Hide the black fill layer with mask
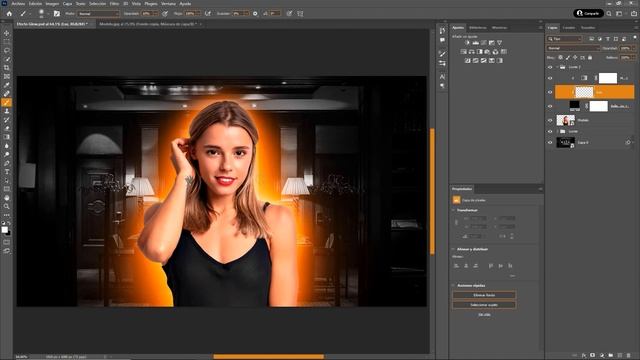Image resolution: width=640 pixels, height=360 pixels. (550, 106)
